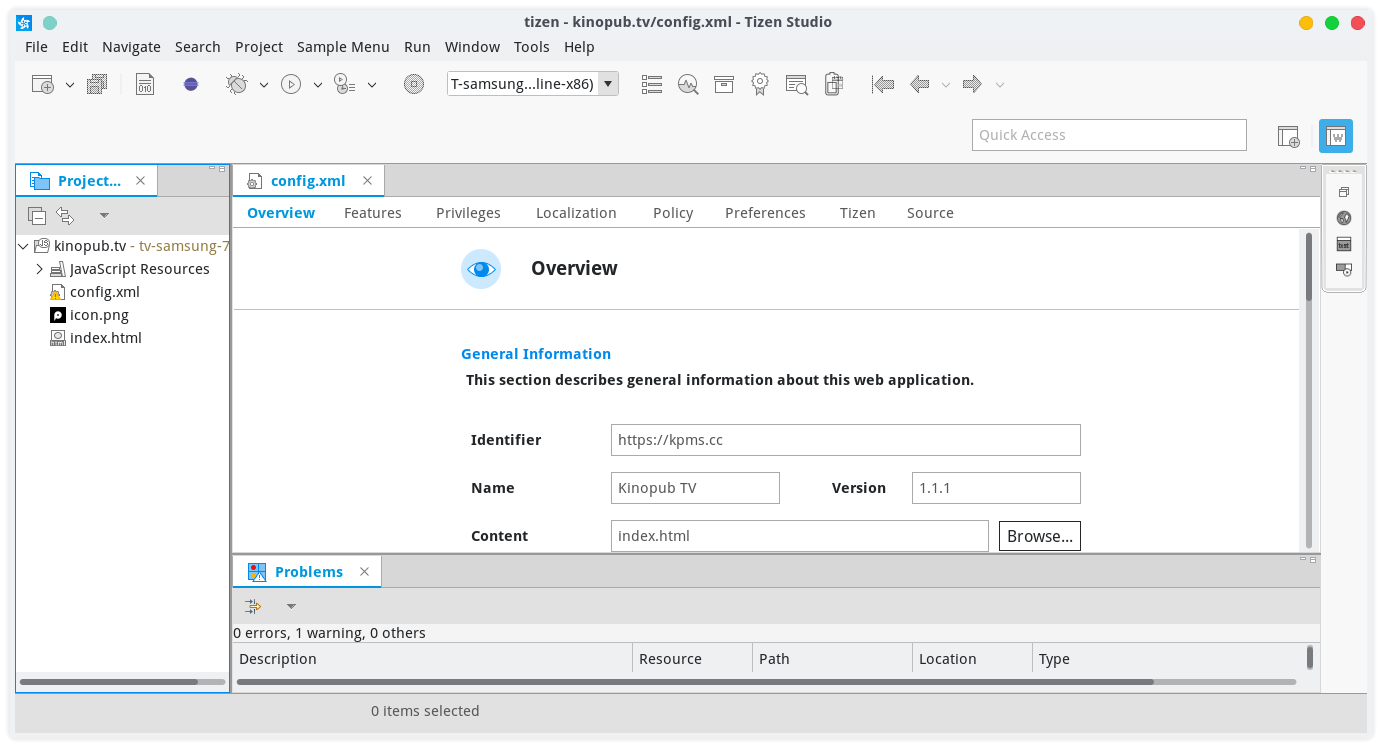Image resolution: width=1382 pixels, height=748 pixels.
Task: Open the dropdown arrow beside the New icon
Action: click(70, 85)
